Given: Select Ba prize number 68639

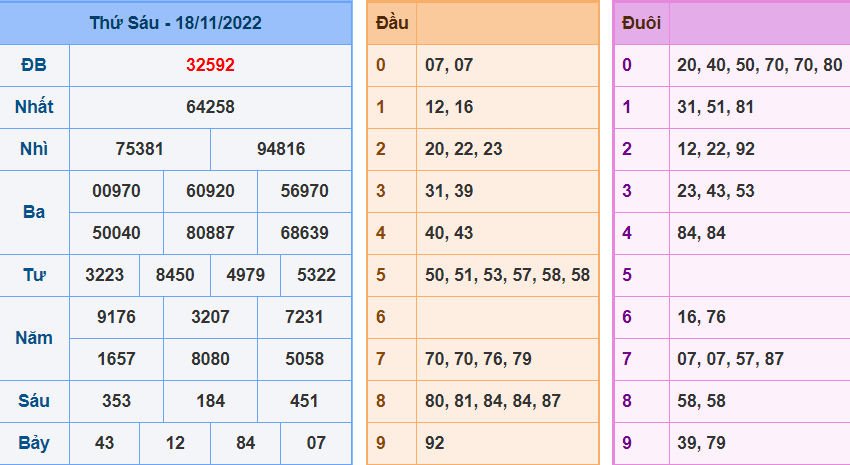Looking at the screenshot, I should 304,233.
